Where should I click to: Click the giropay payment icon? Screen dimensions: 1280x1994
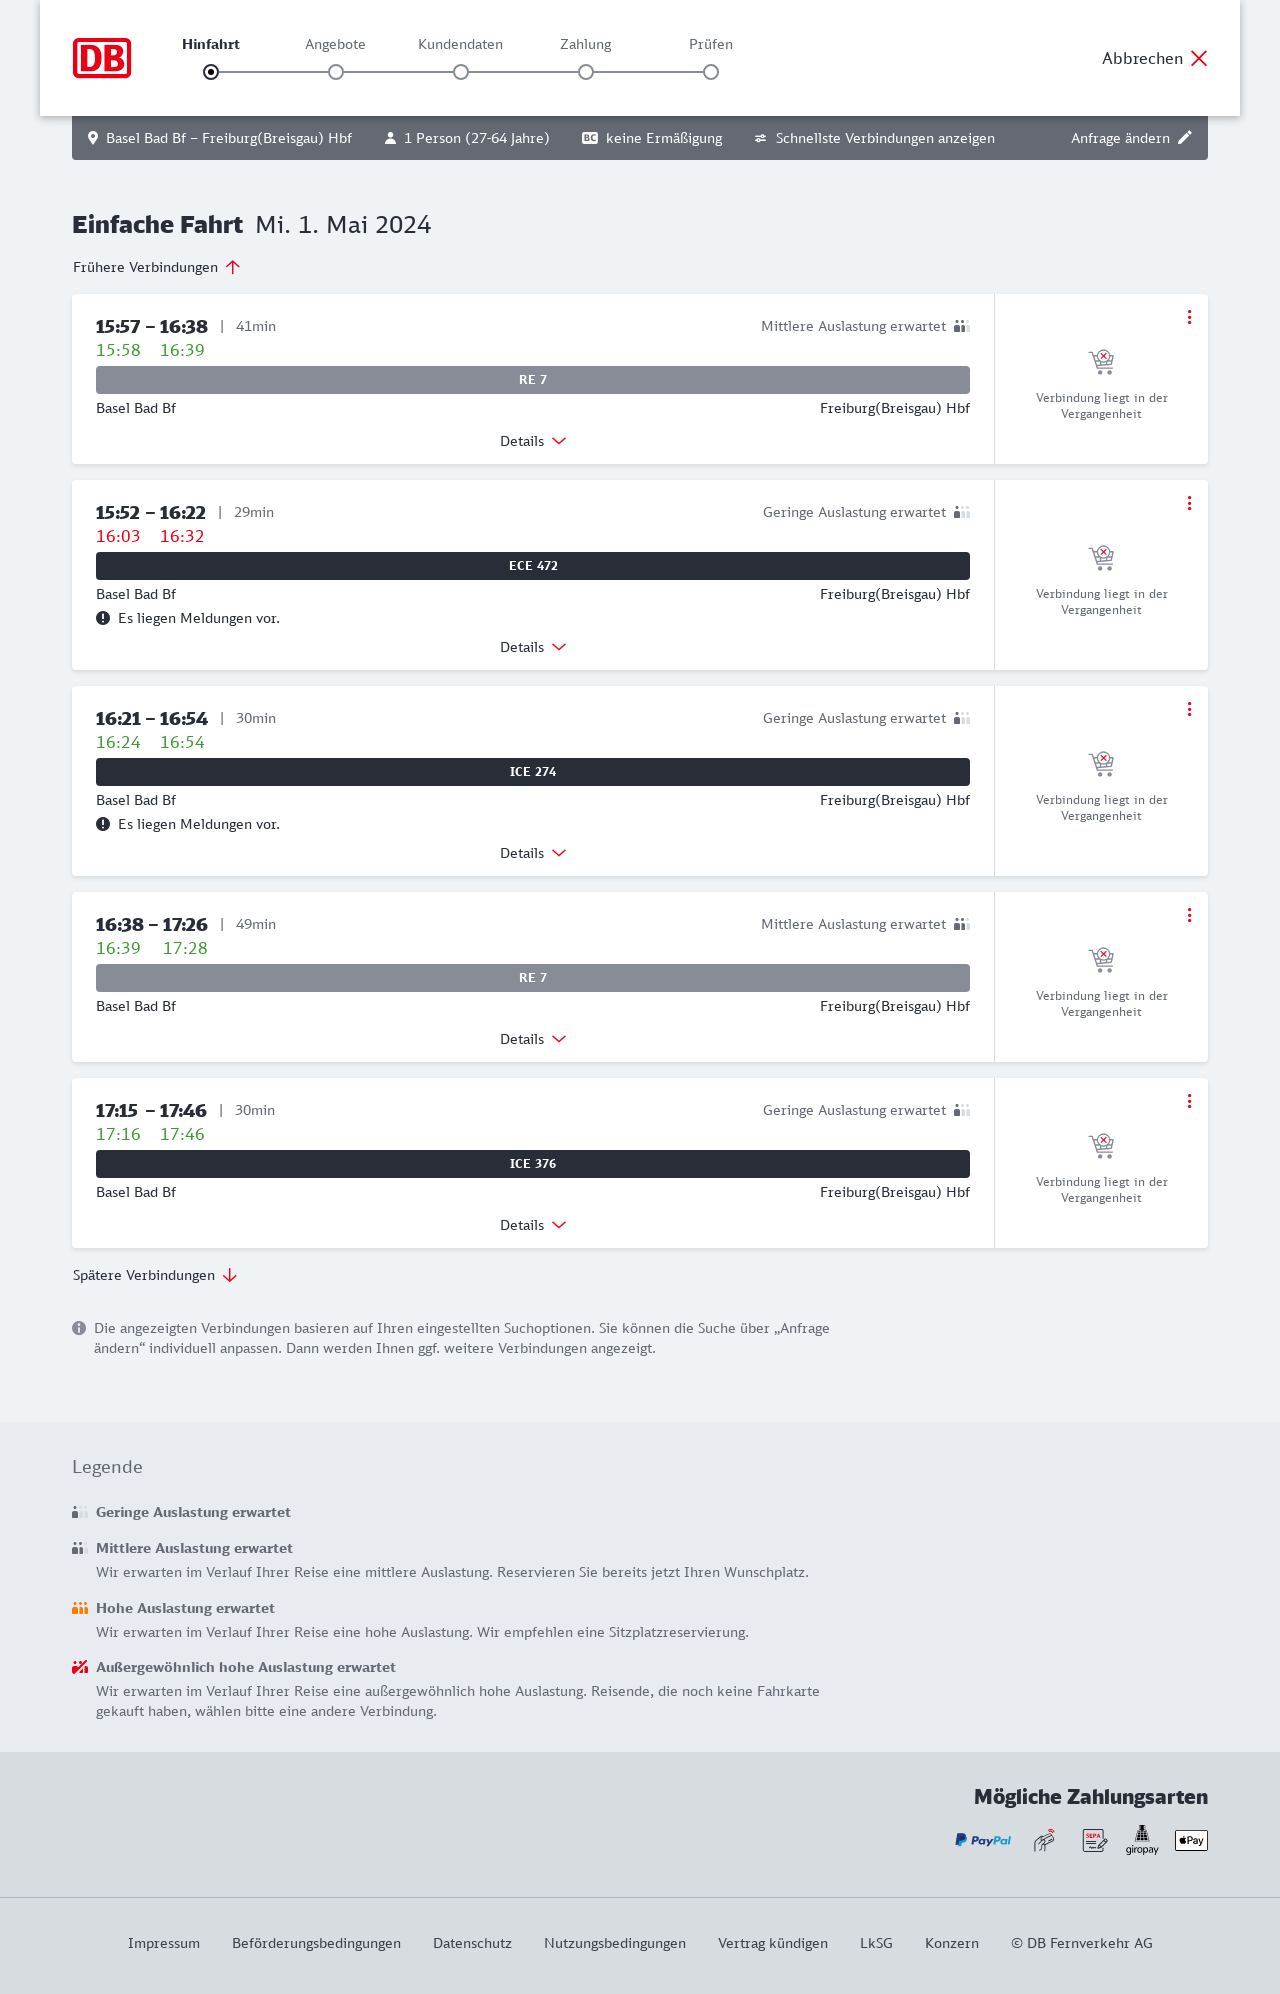tap(1142, 1840)
